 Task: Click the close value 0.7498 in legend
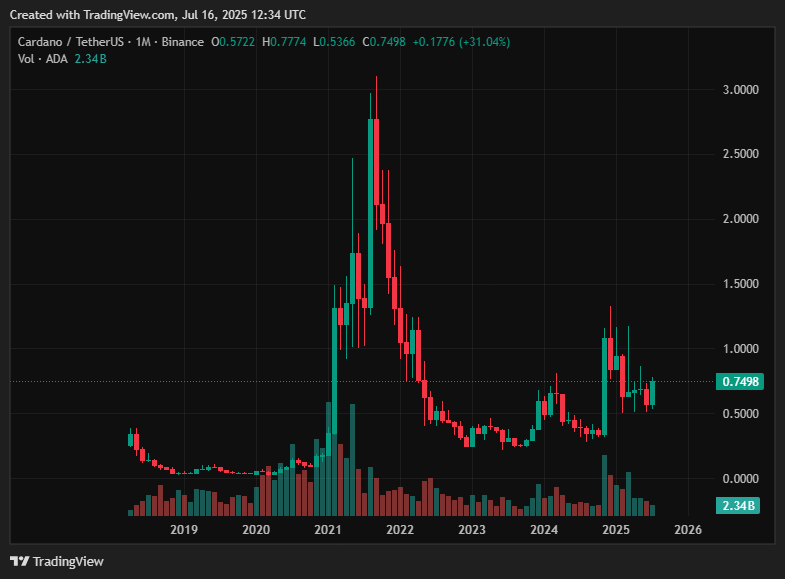pos(387,42)
